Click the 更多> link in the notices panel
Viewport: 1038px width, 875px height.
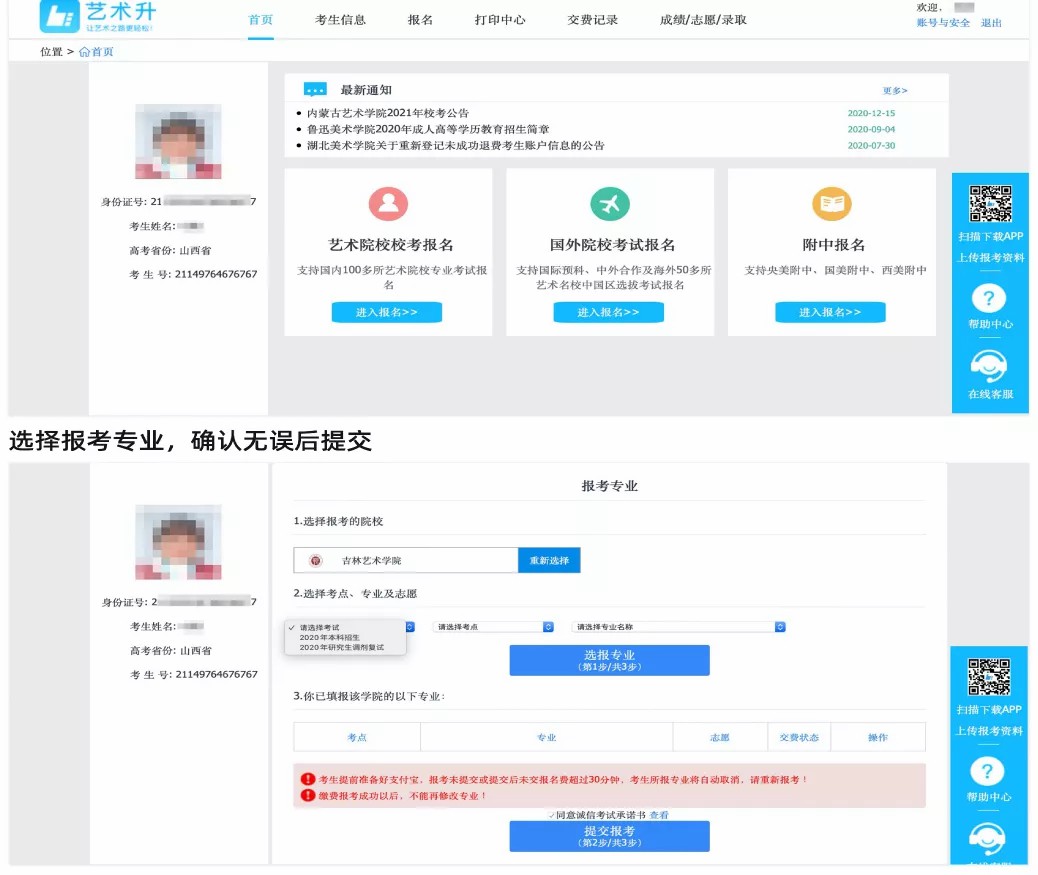click(895, 91)
